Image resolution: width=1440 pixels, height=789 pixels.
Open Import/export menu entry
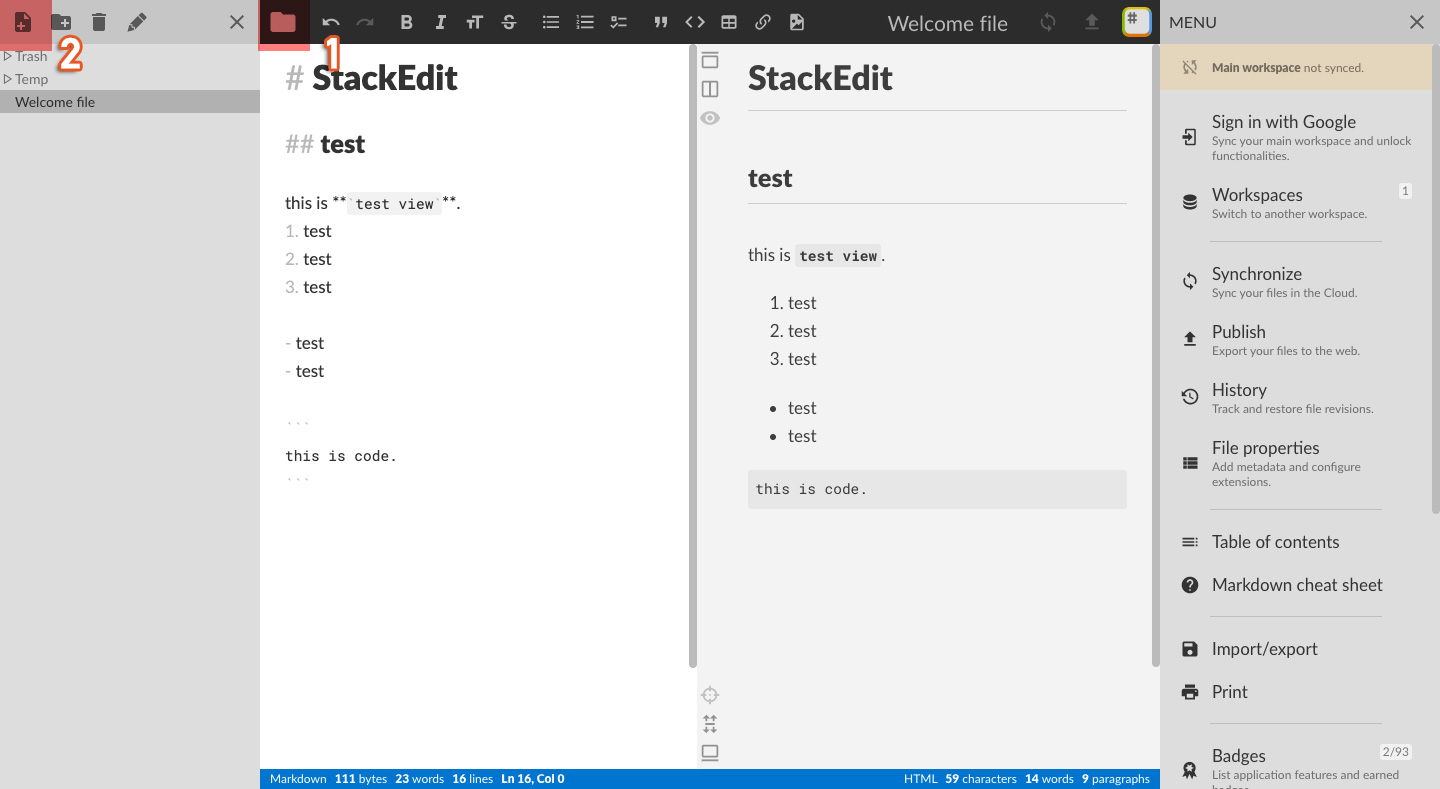point(1296,649)
